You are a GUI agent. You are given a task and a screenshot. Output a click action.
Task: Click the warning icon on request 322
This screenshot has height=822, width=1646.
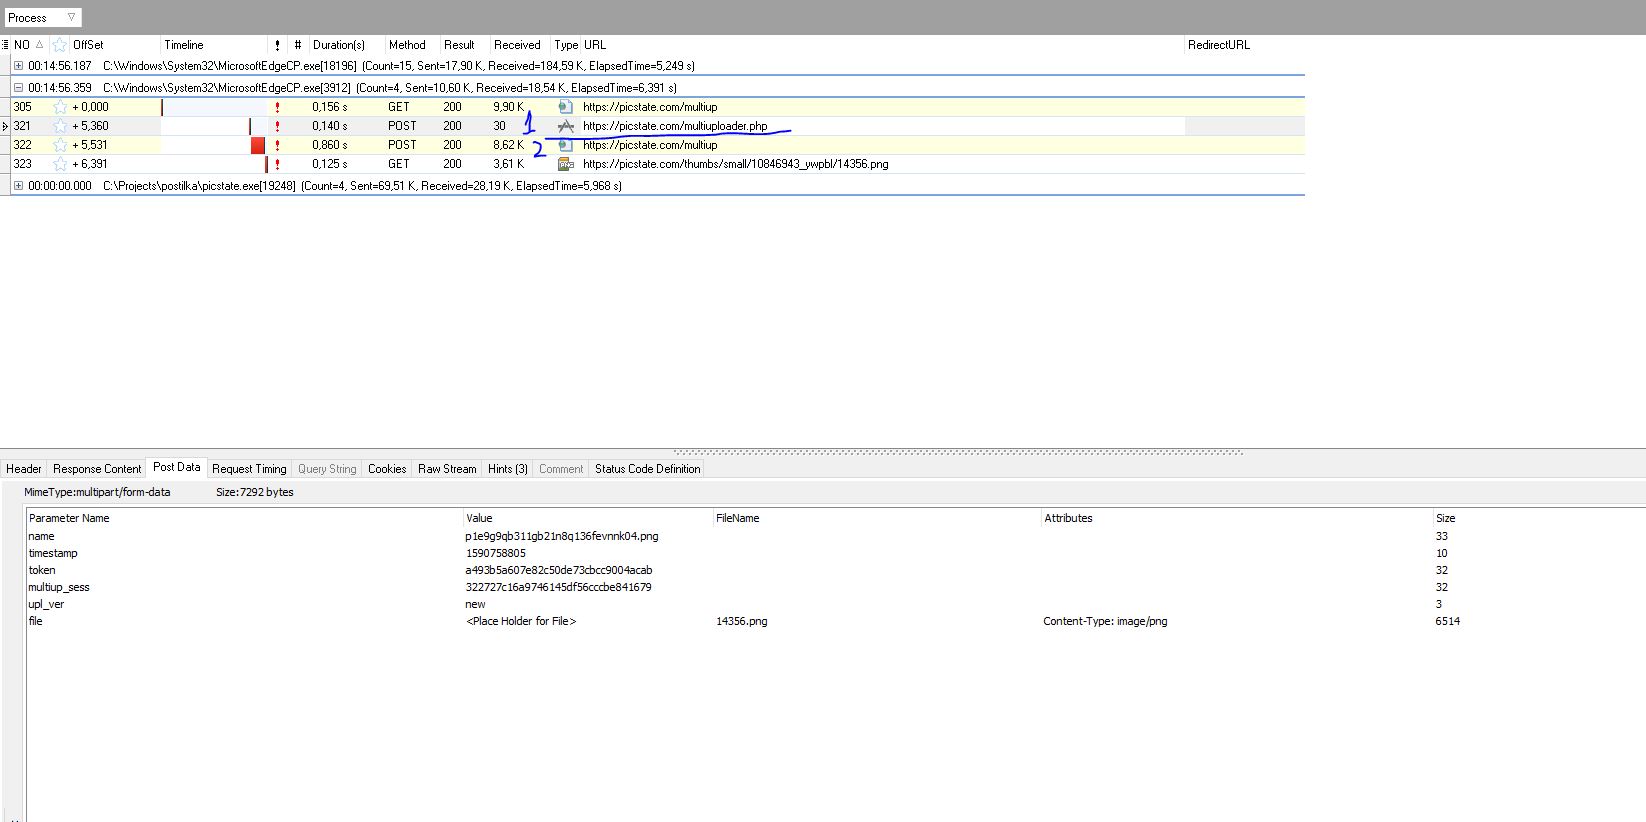pyautogui.click(x=277, y=145)
